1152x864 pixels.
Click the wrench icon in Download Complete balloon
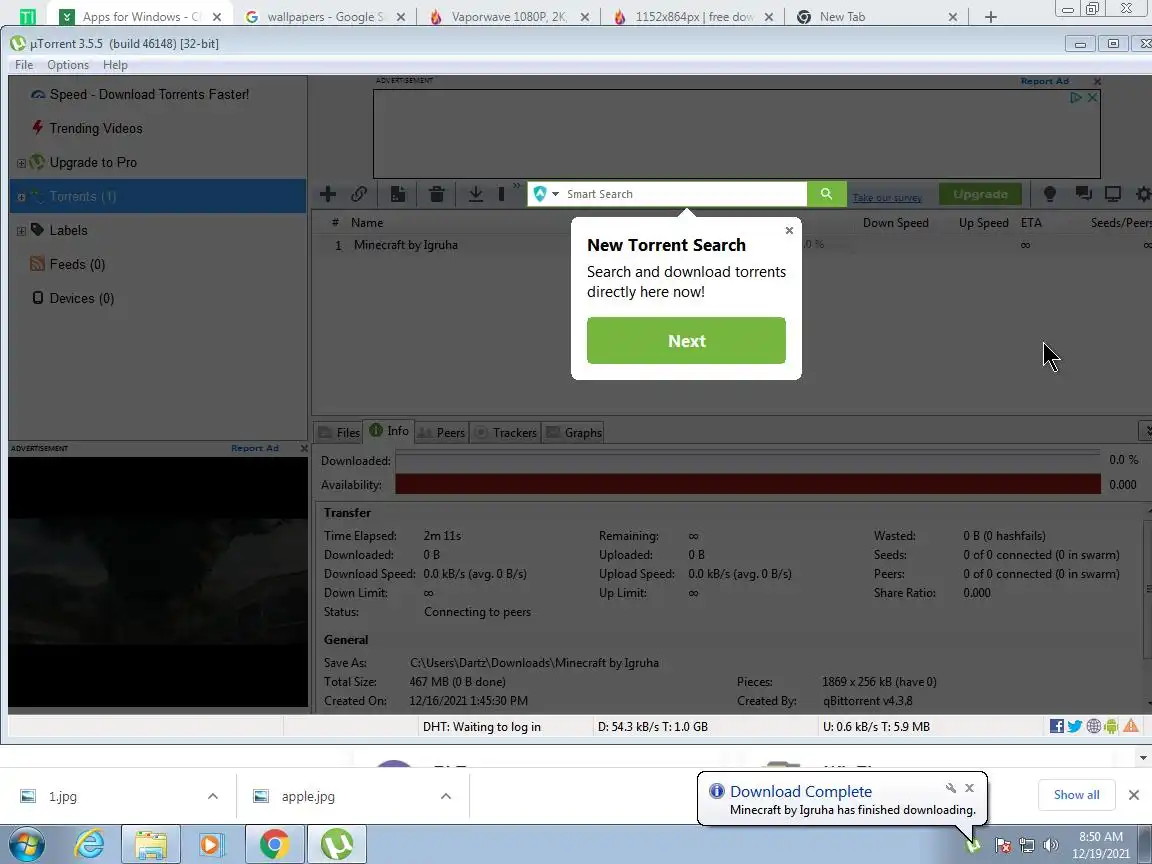click(951, 788)
